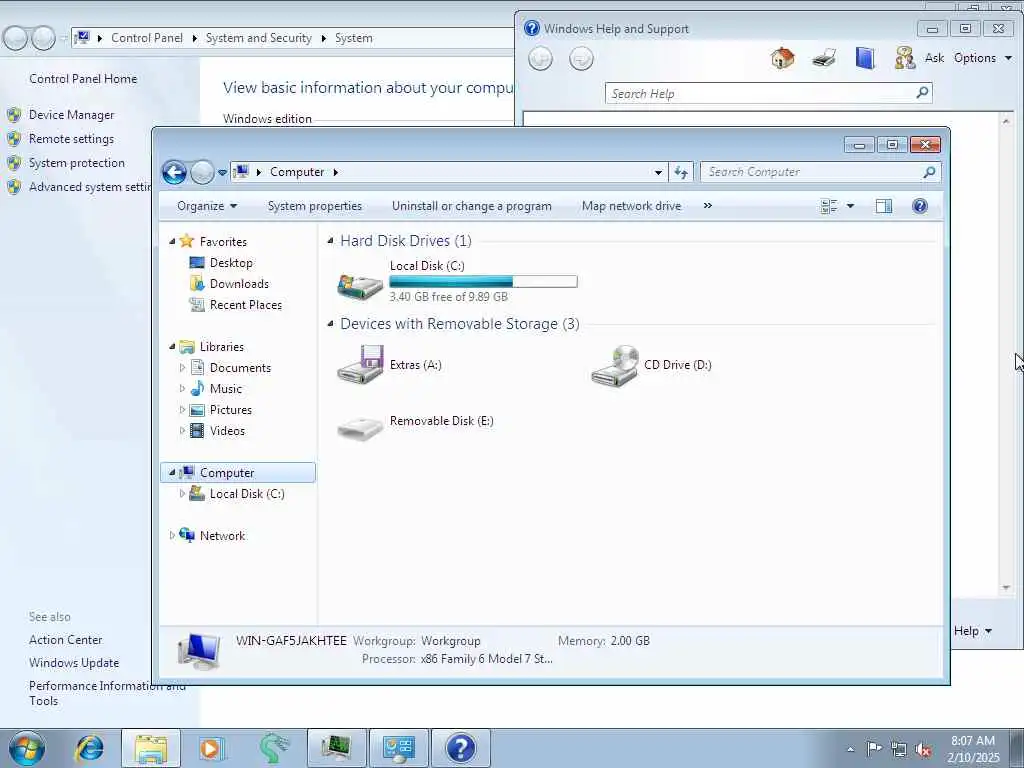Click Browse Help book icon
Image resolution: width=1024 pixels, height=768 pixels.
865,58
